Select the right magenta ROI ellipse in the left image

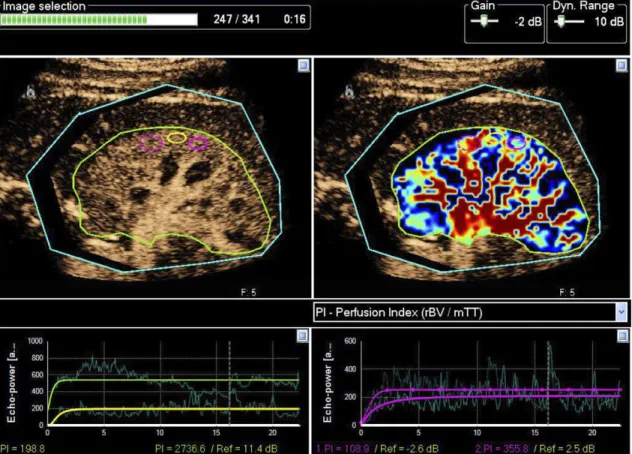click(x=198, y=144)
